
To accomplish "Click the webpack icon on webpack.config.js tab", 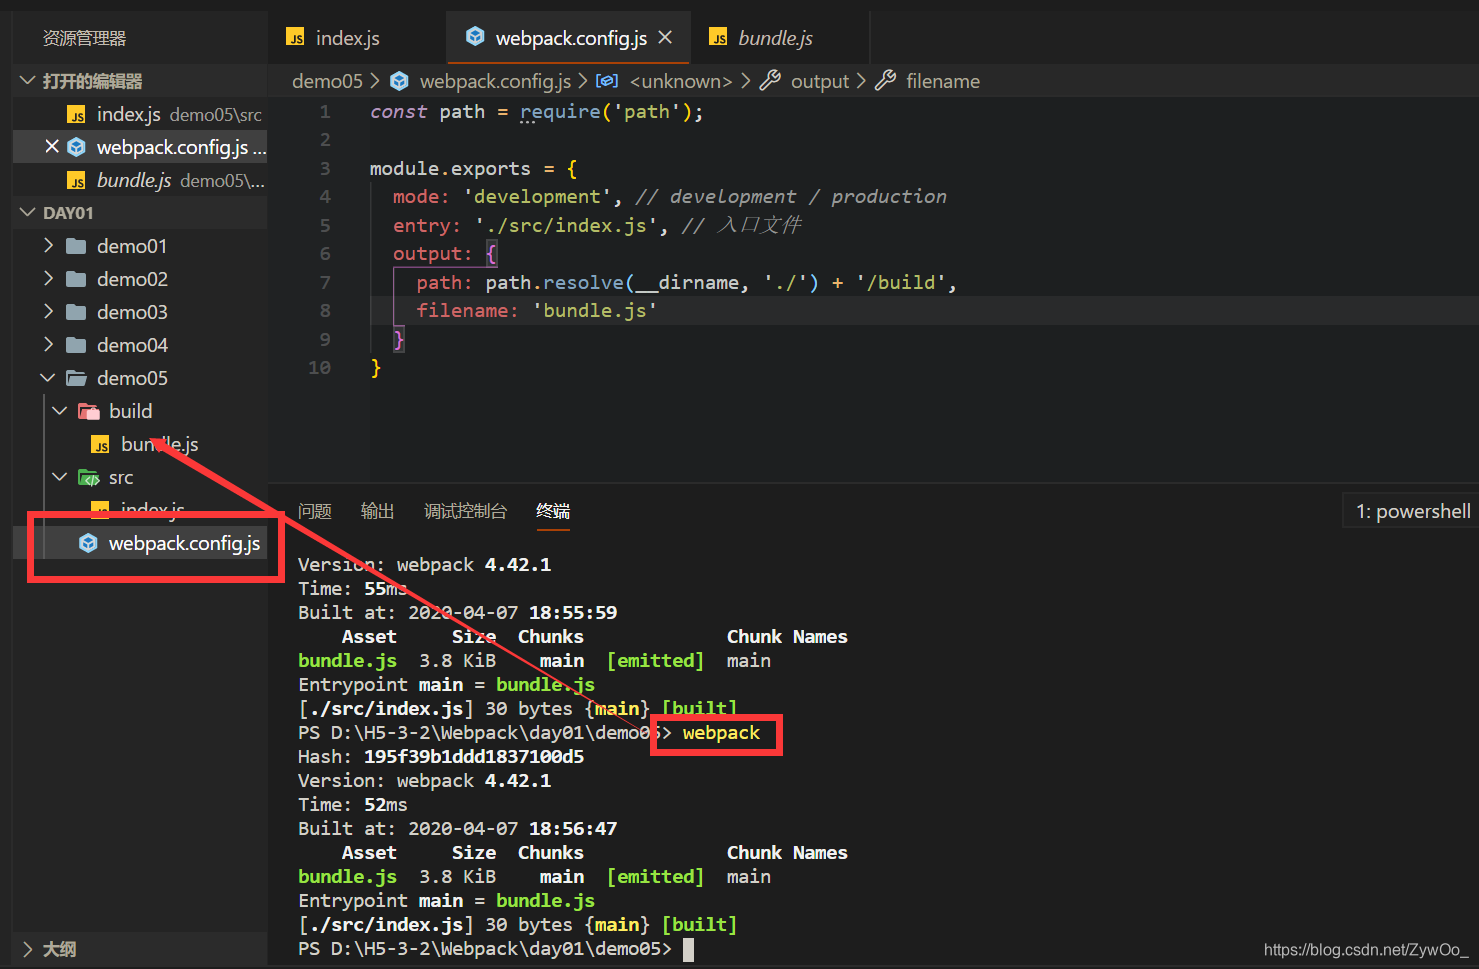I will [x=475, y=37].
